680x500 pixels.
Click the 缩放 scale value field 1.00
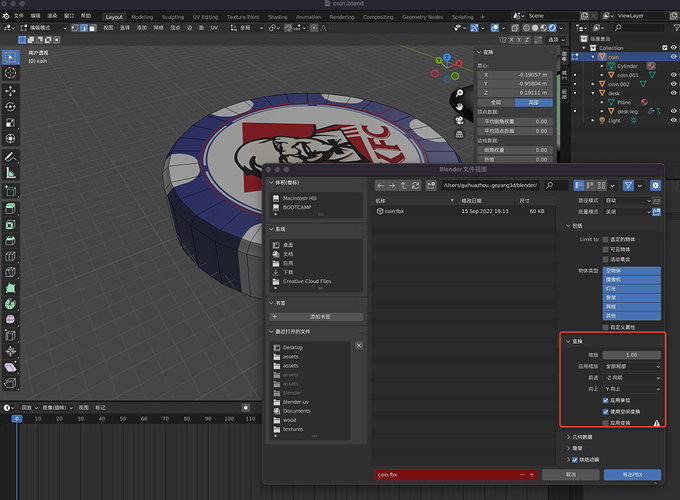[630, 354]
